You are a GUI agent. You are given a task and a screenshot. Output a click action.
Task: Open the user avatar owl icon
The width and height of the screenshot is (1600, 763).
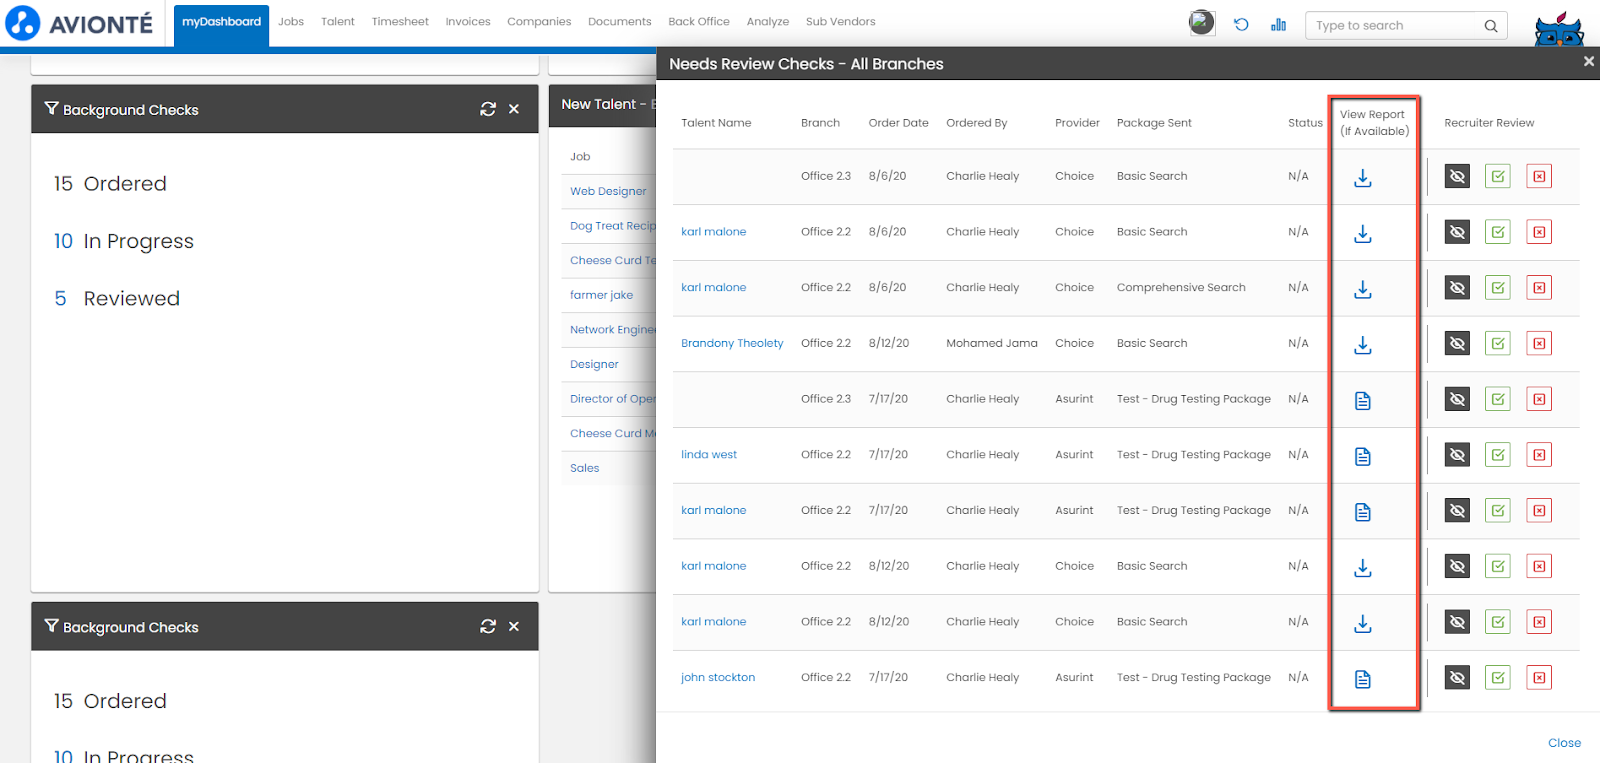1558,30
